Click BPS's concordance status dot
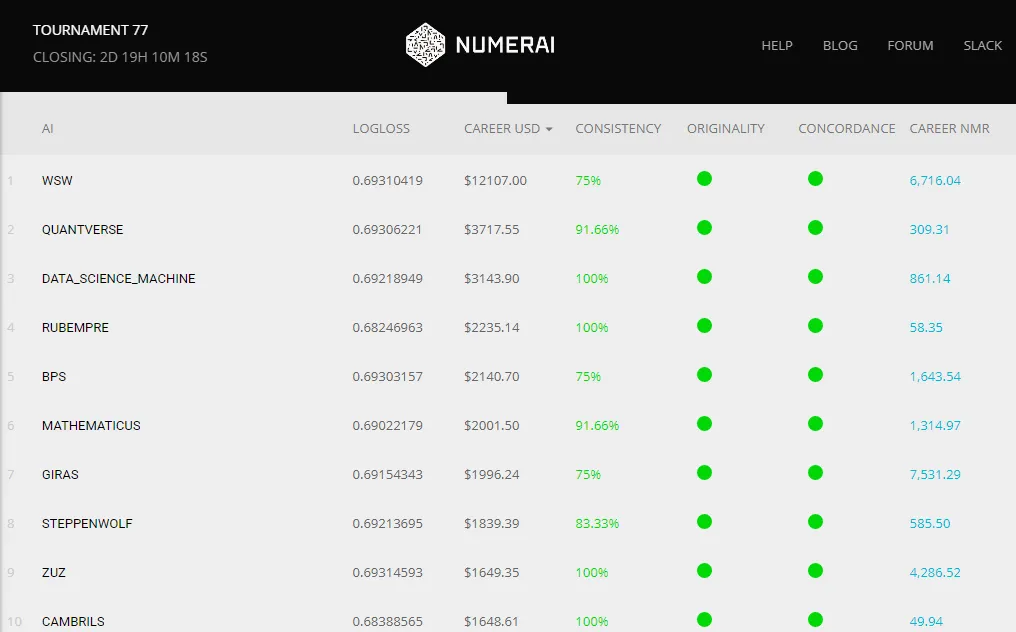 point(815,375)
